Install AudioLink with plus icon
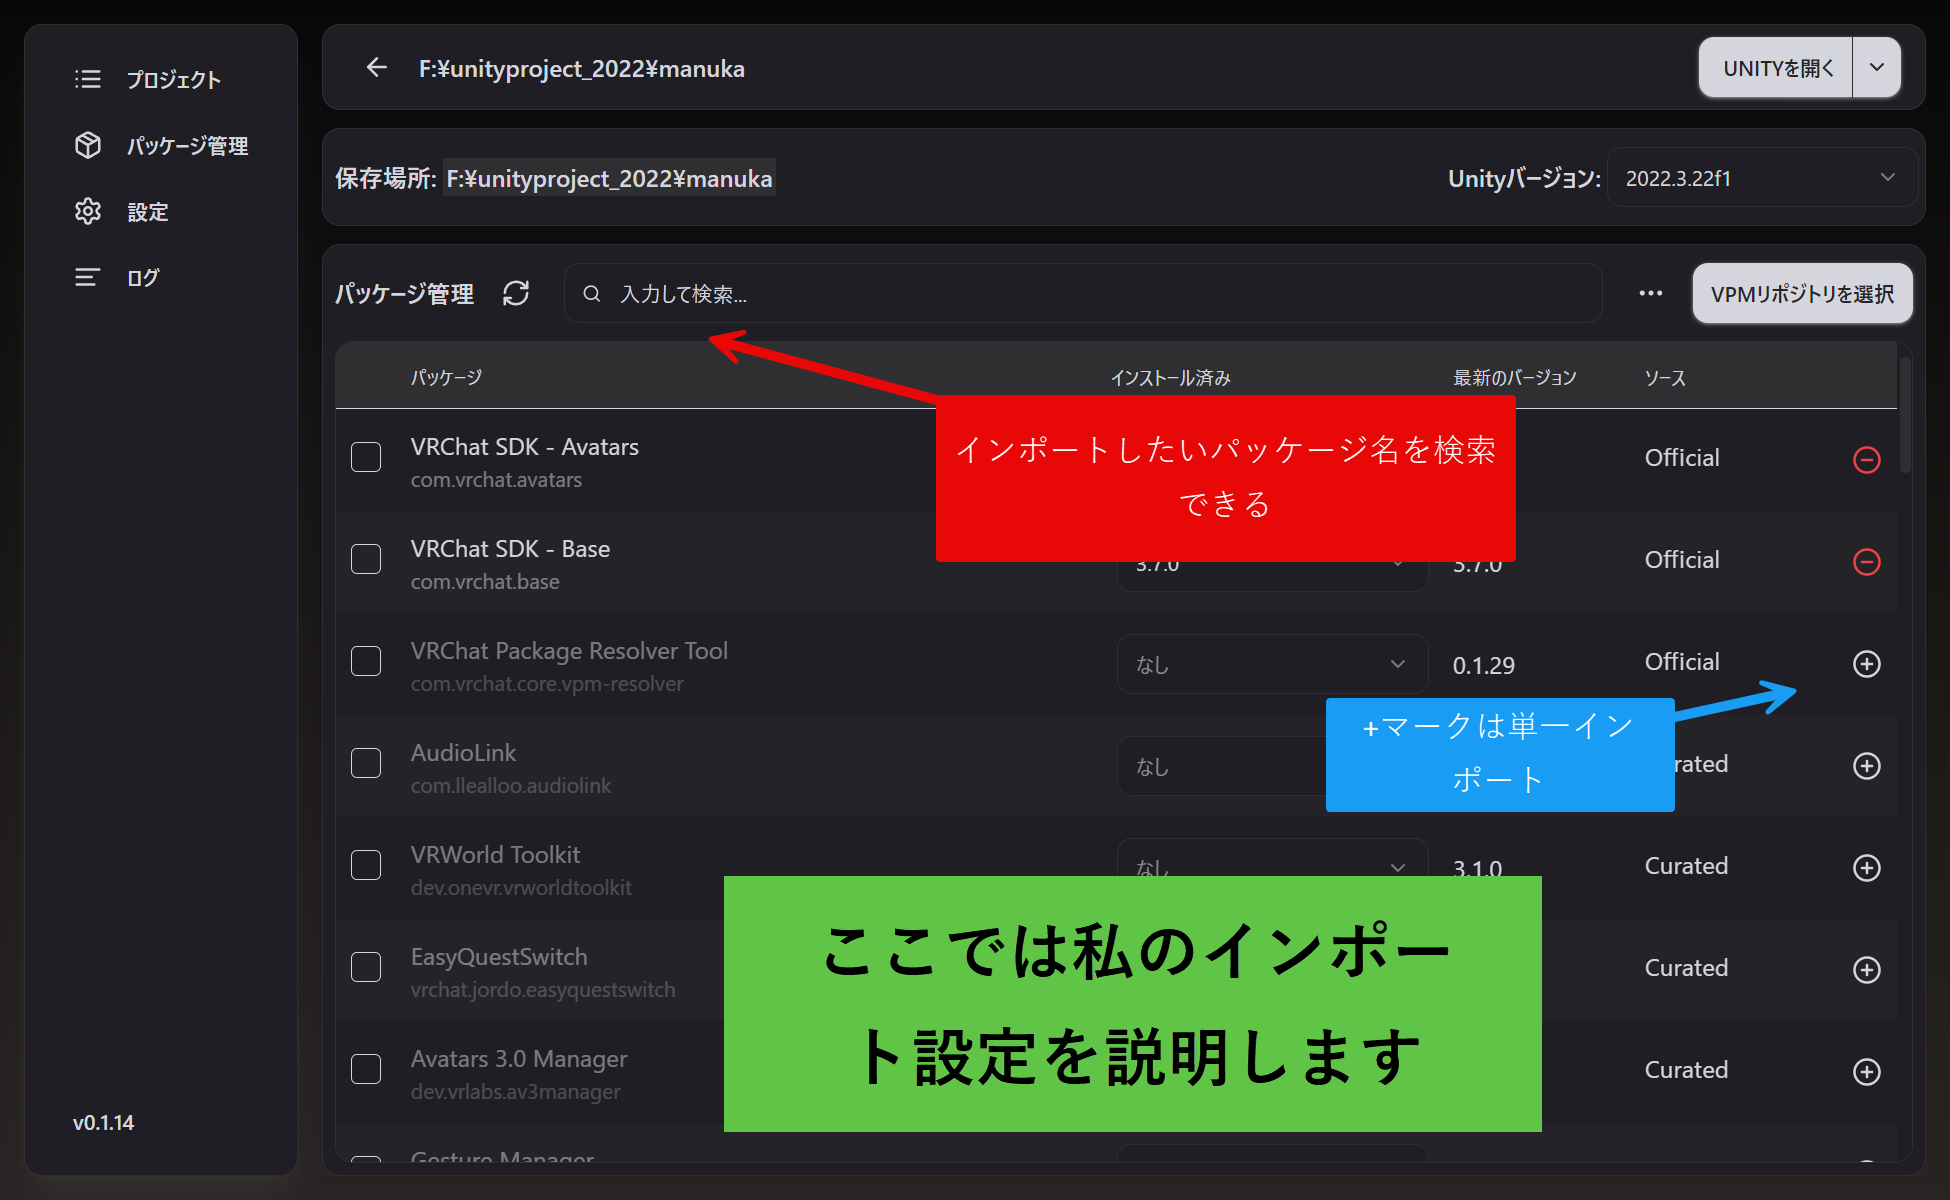The width and height of the screenshot is (1950, 1200). click(x=1867, y=766)
